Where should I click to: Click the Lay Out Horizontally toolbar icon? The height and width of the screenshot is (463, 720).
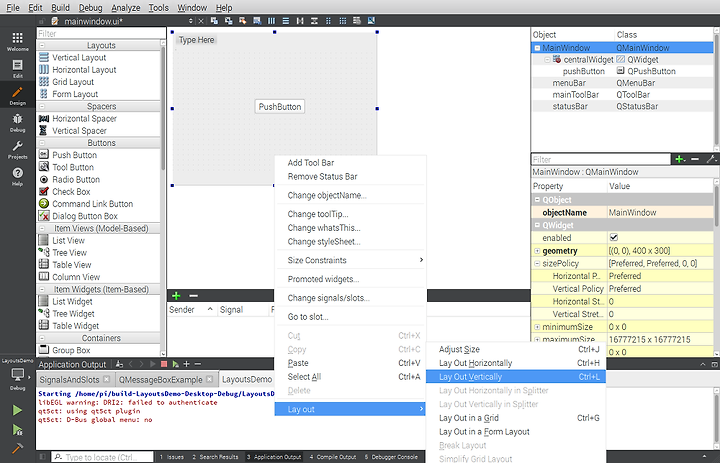coord(271,21)
